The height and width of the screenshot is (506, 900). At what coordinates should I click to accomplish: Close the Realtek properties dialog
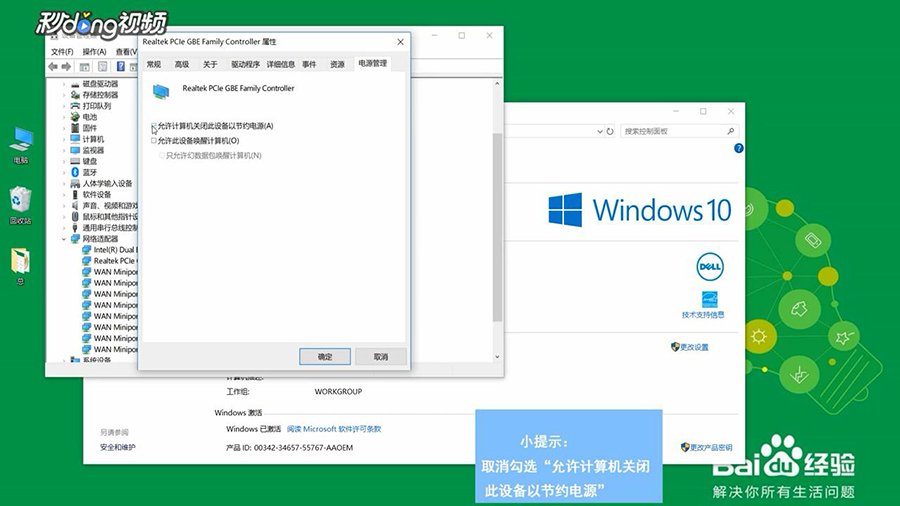pos(401,42)
